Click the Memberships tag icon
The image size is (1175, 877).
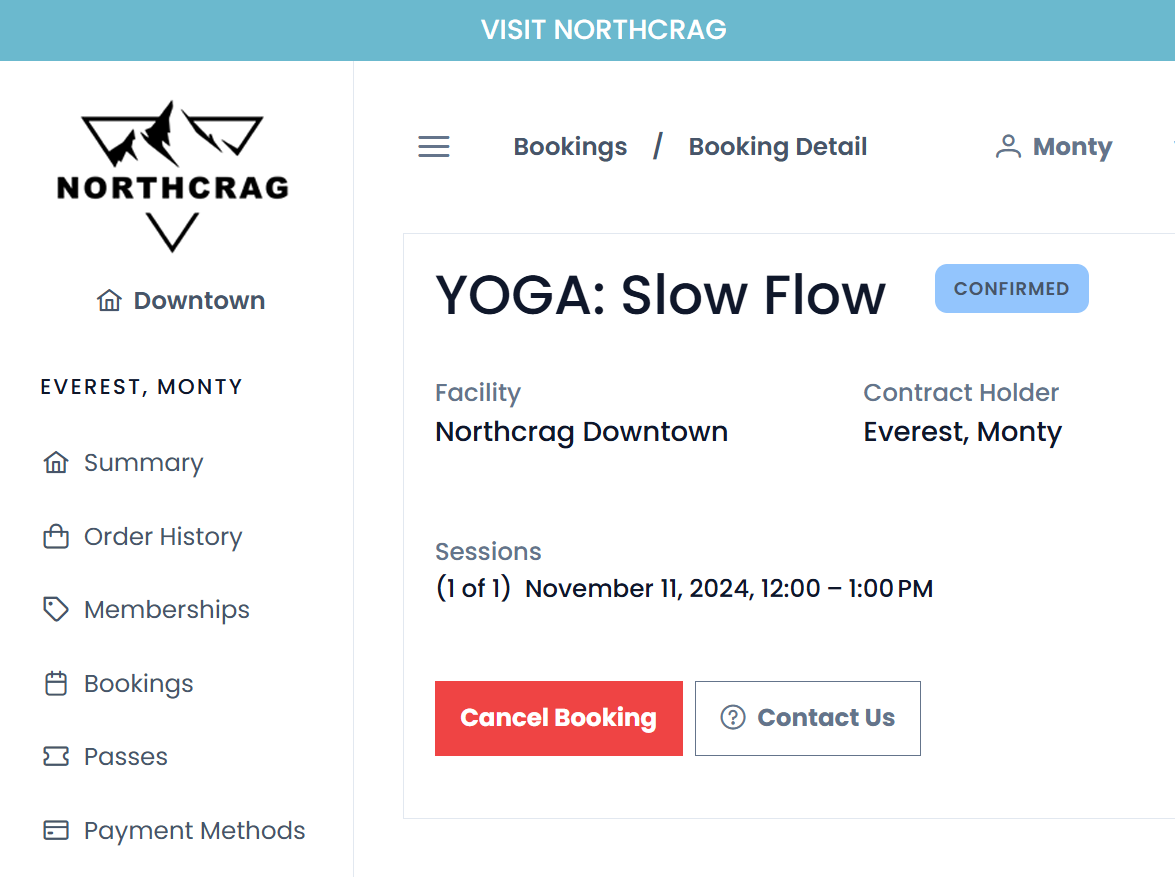point(56,610)
